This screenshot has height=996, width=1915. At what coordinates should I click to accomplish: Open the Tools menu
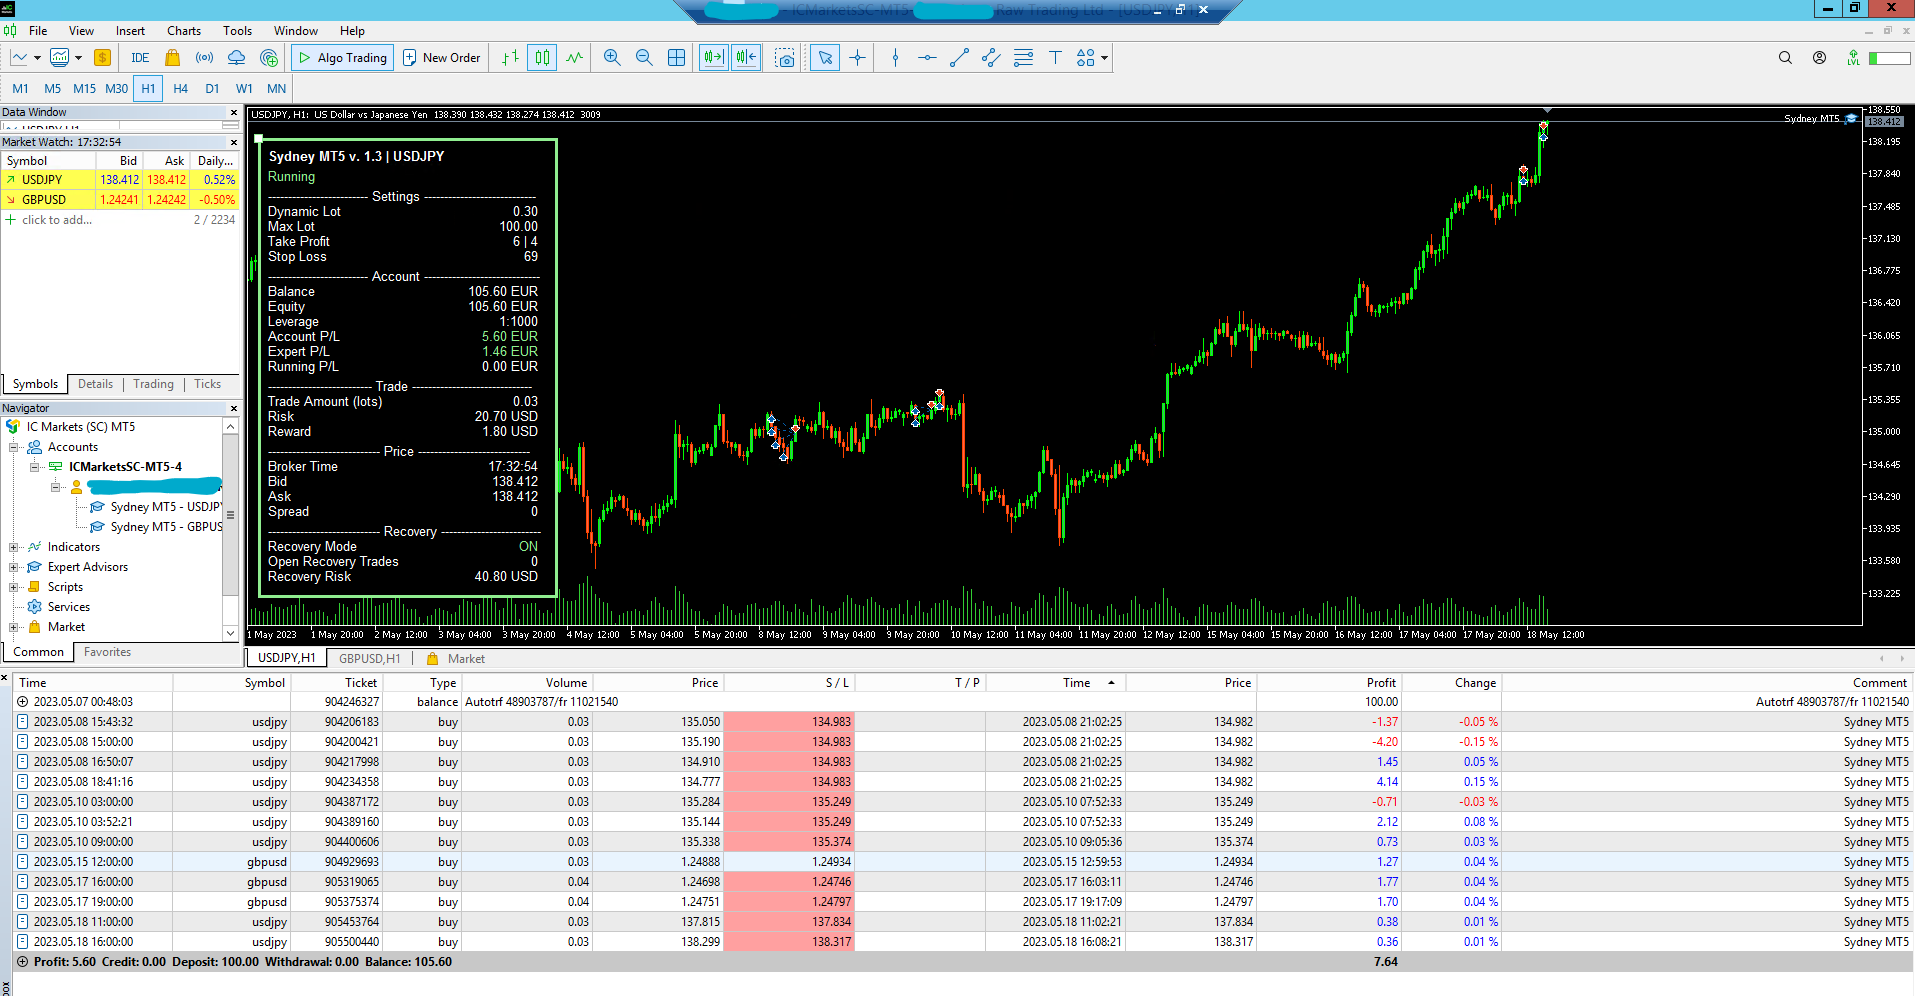(x=237, y=31)
